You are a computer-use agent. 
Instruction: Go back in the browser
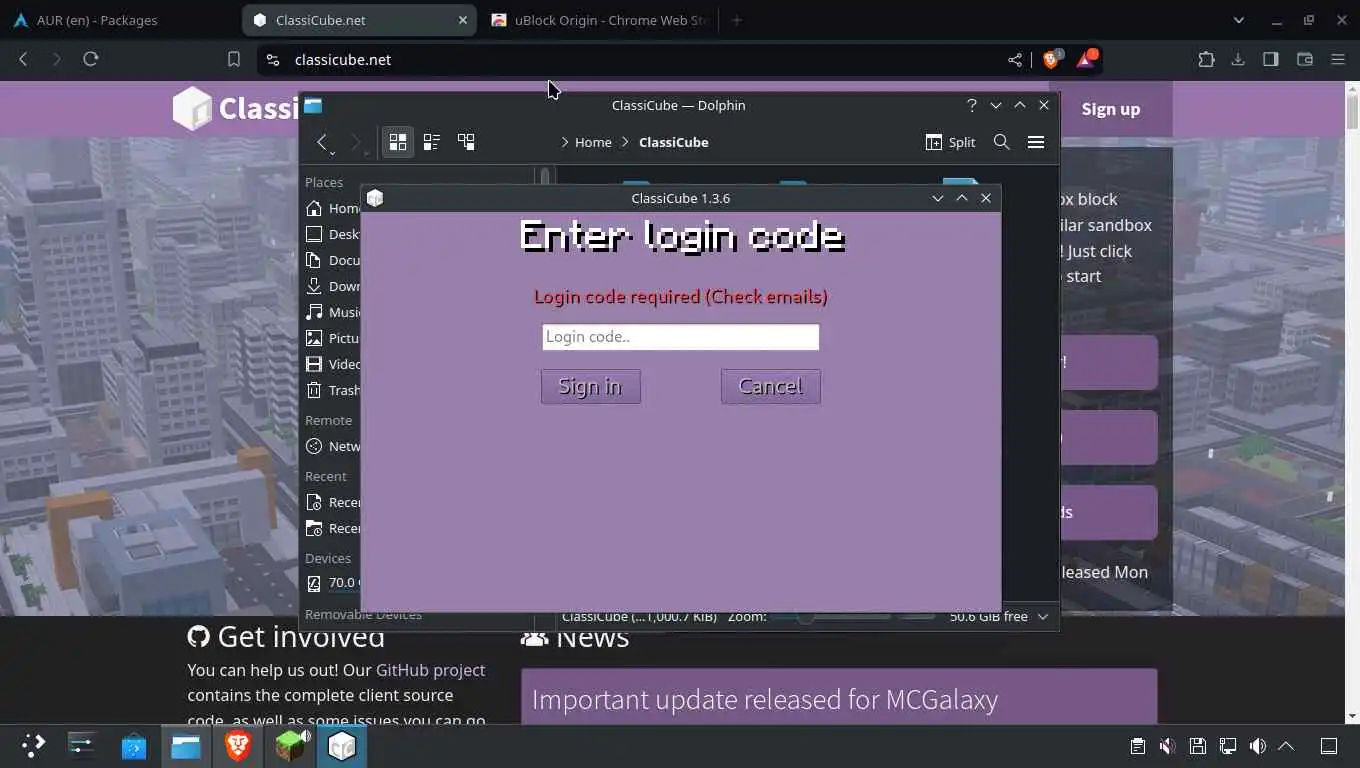23,60
